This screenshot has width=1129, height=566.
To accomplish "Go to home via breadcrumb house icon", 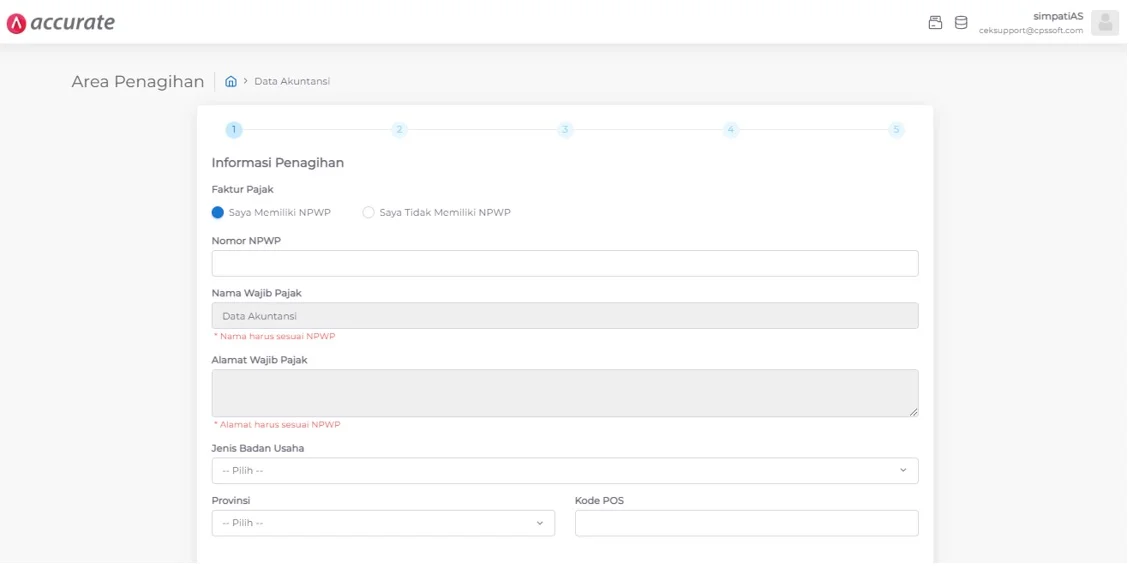I will click(231, 81).
